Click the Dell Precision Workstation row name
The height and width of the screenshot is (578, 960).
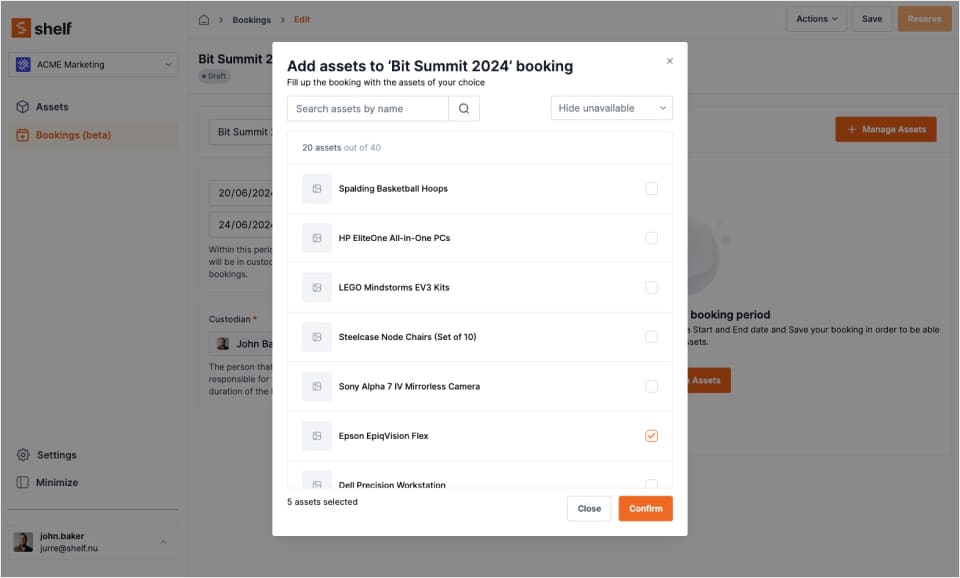tap(392, 484)
